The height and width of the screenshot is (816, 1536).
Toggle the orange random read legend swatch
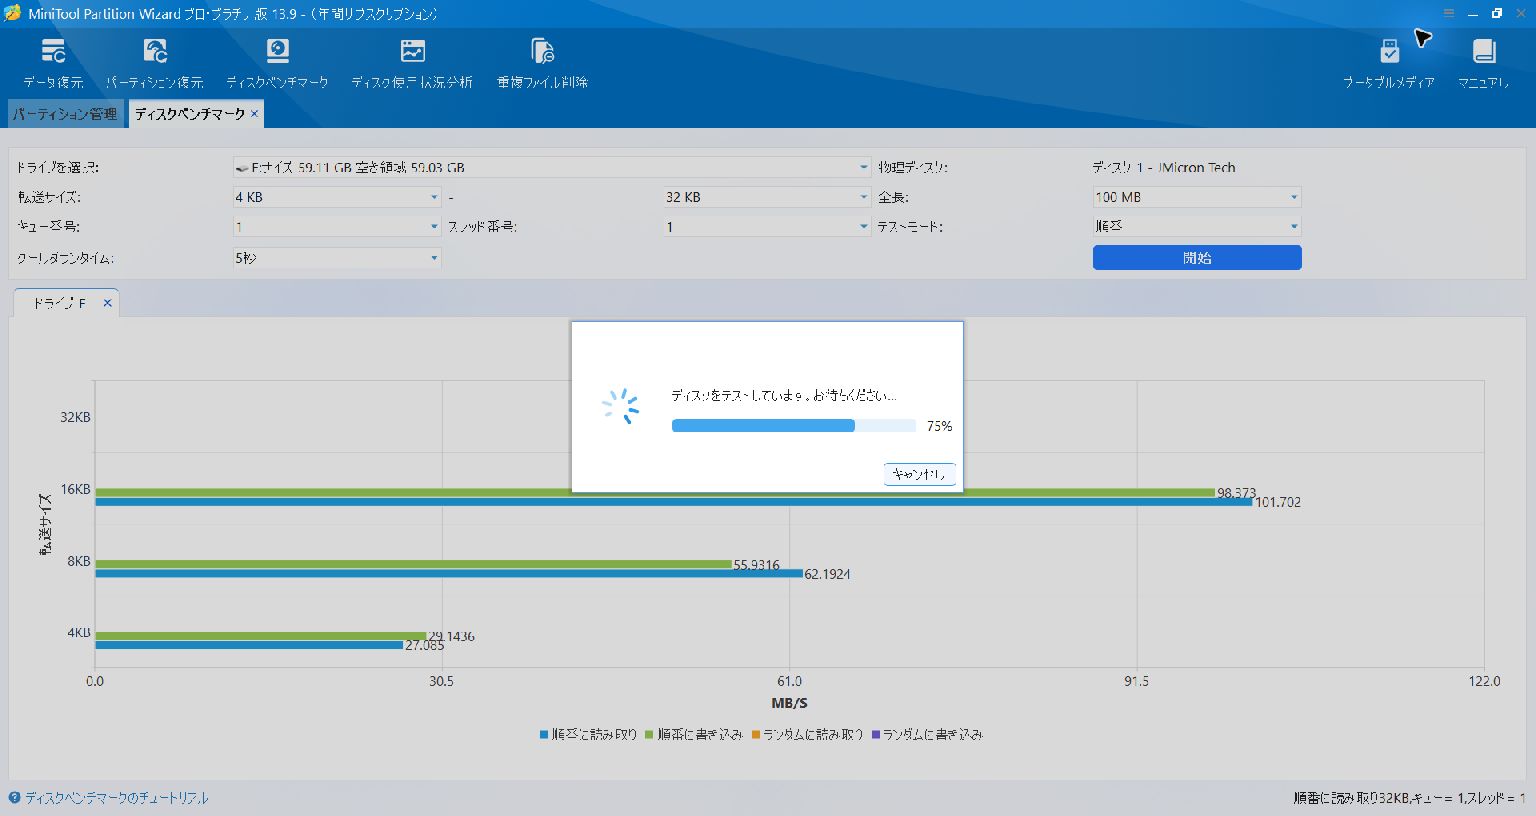755,735
